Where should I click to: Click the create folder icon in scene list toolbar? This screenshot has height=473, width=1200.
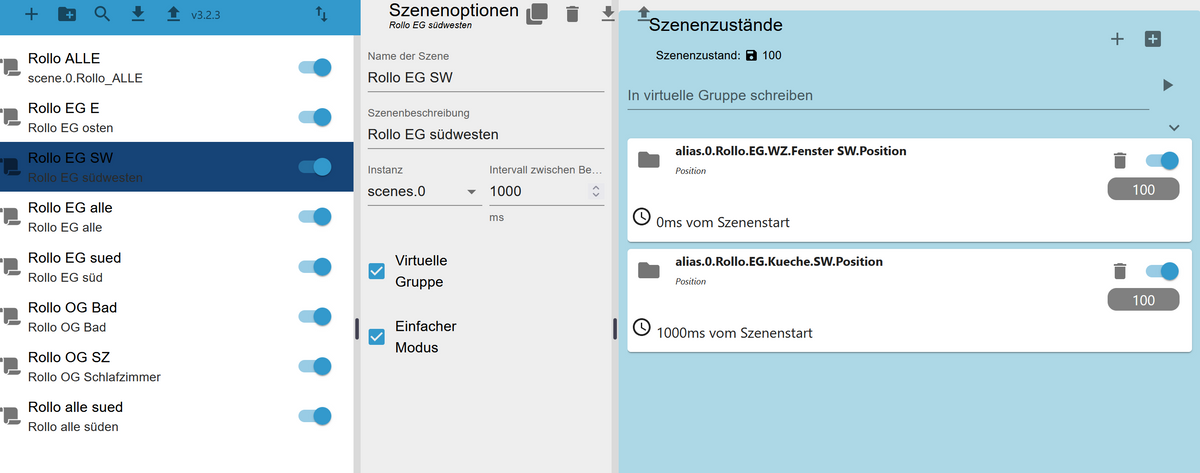pyautogui.click(x=67, y=14)
